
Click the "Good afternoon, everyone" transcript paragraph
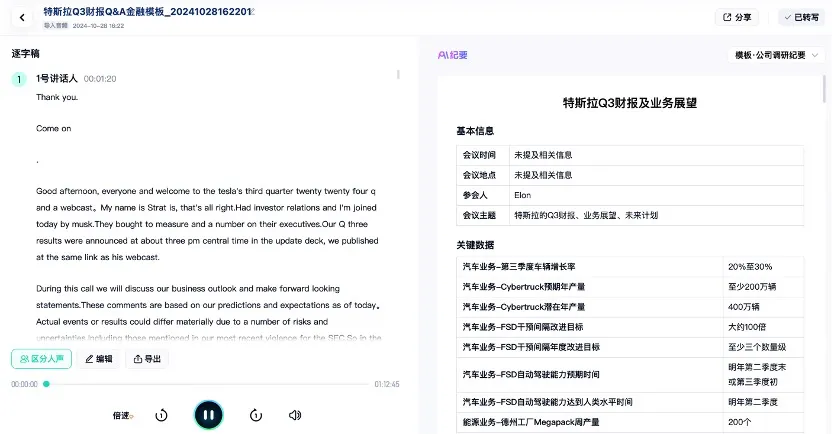point(207,224)
